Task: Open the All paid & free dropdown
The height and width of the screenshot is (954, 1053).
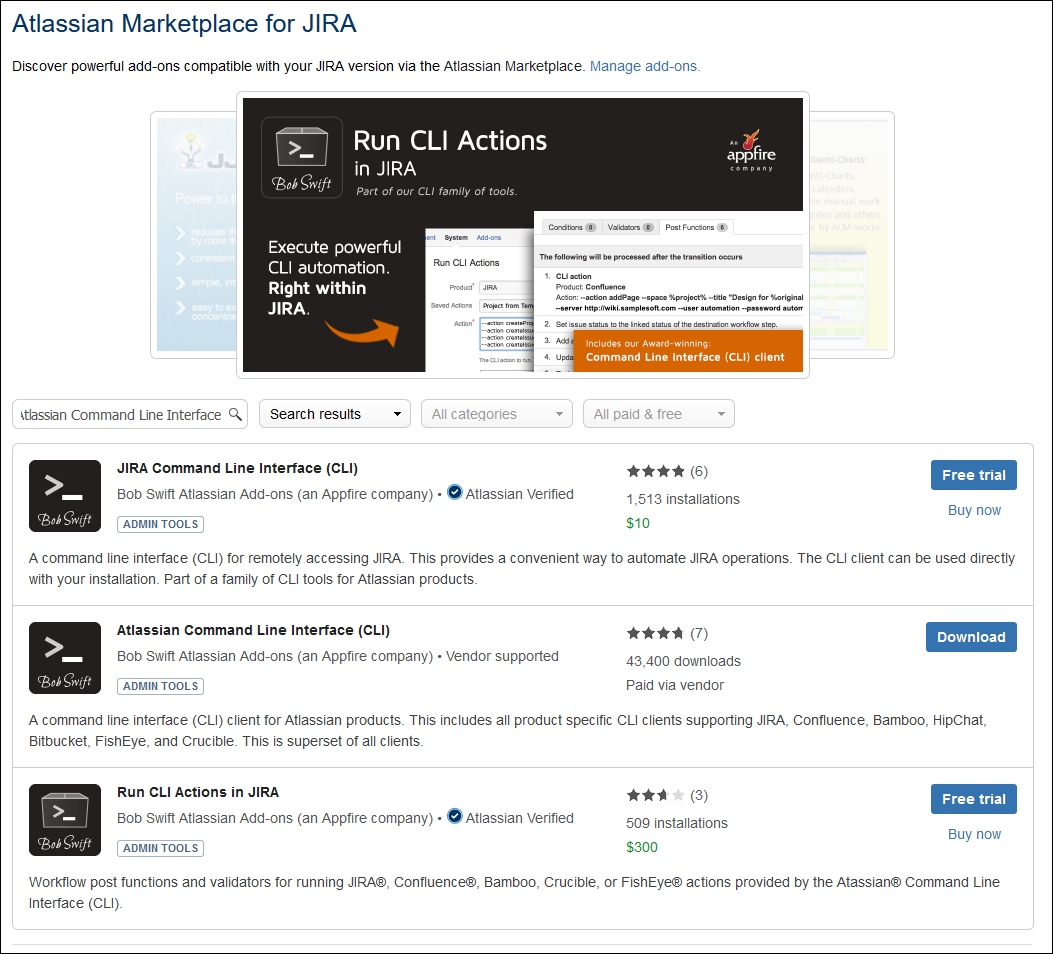Action: [x=659, y=414]
